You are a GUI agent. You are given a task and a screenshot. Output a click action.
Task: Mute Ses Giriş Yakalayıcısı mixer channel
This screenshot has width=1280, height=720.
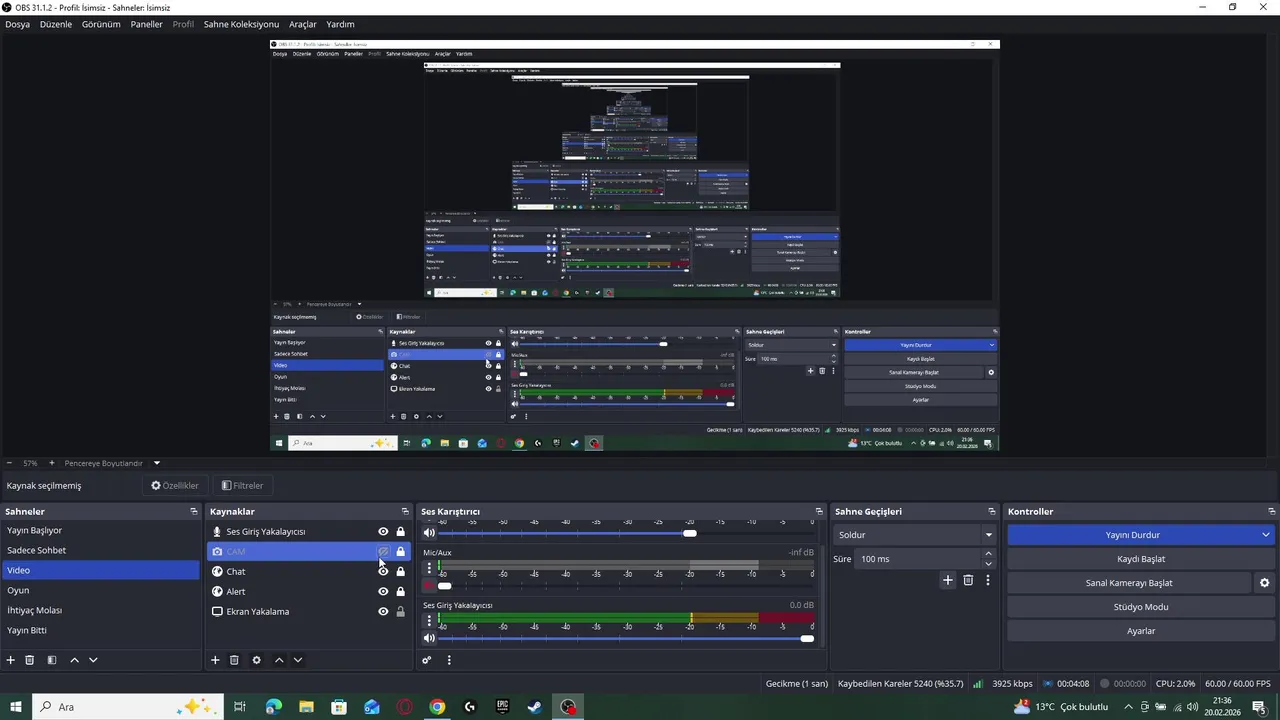[430, 638]
